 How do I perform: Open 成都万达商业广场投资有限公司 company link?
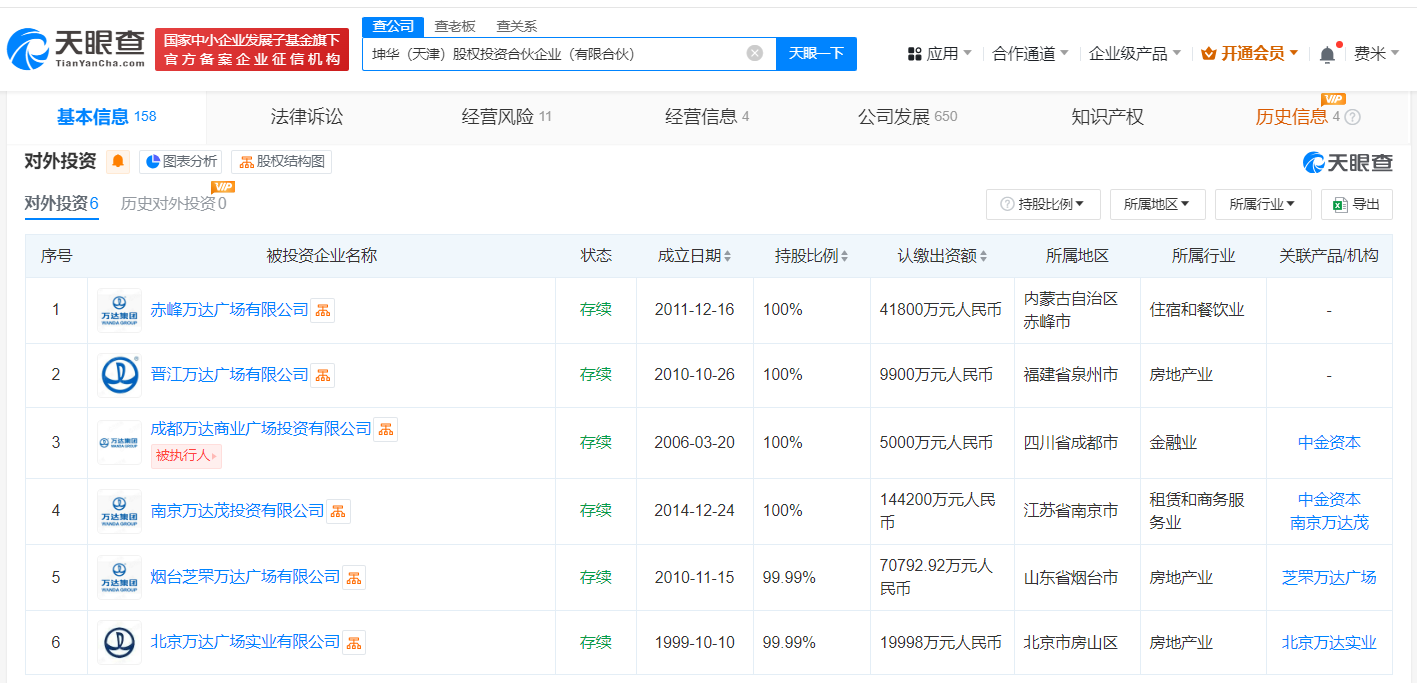[x=261, y=429]
